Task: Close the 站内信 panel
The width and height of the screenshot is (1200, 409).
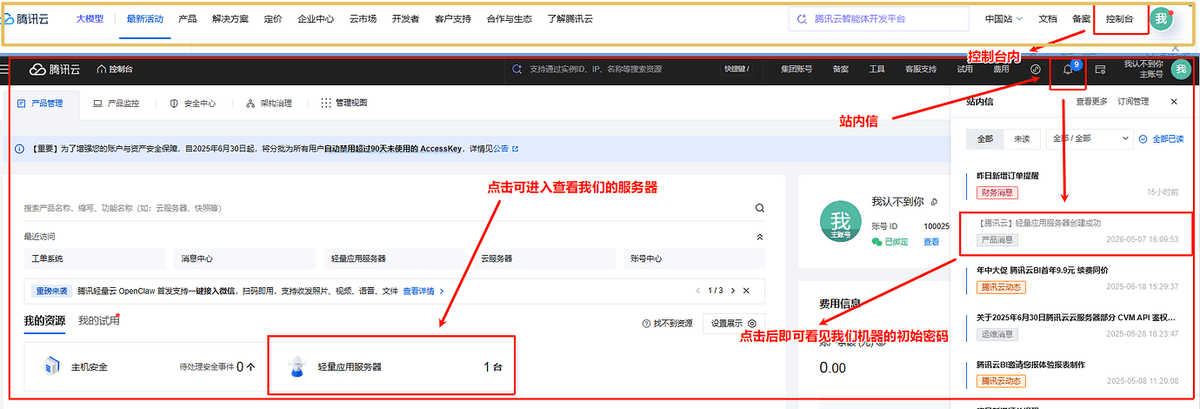Action: tap(1174, 101)
